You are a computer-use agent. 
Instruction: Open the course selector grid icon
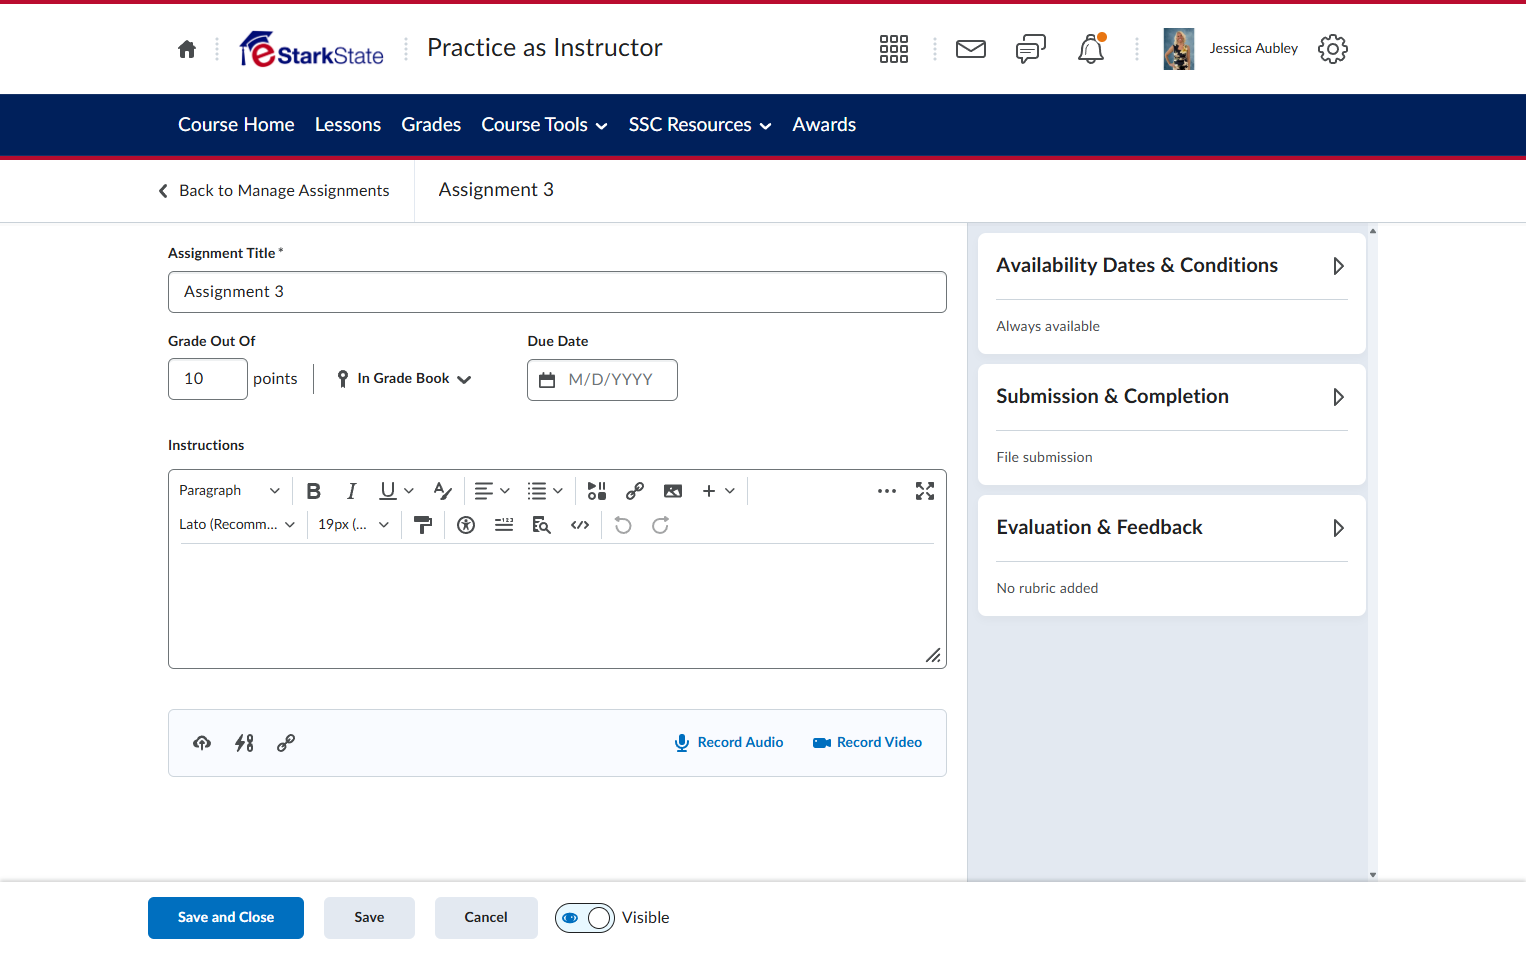(894, 49)
